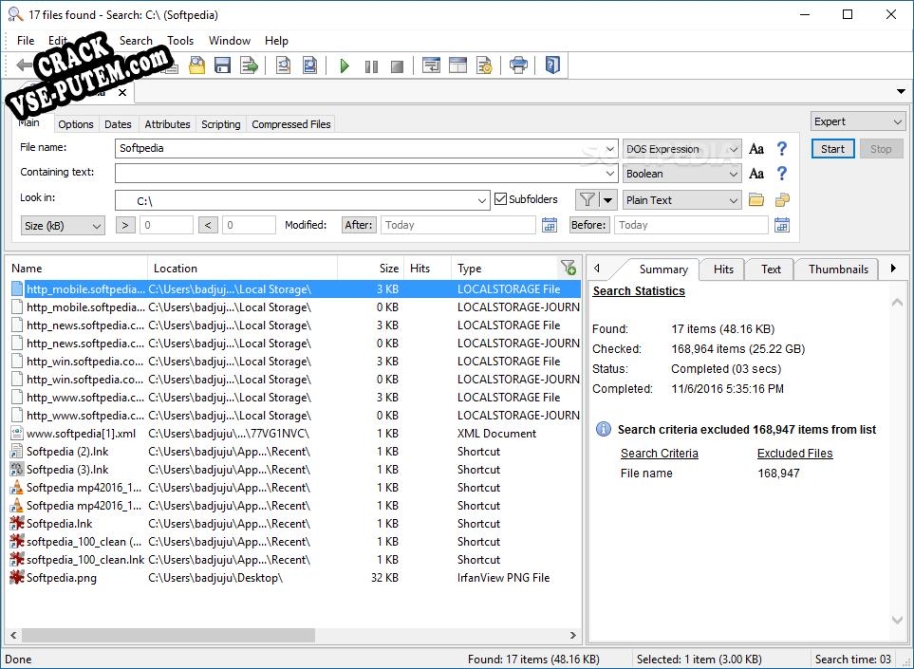Pause the search with the toolbar pause icon

(x=371, y=66)
